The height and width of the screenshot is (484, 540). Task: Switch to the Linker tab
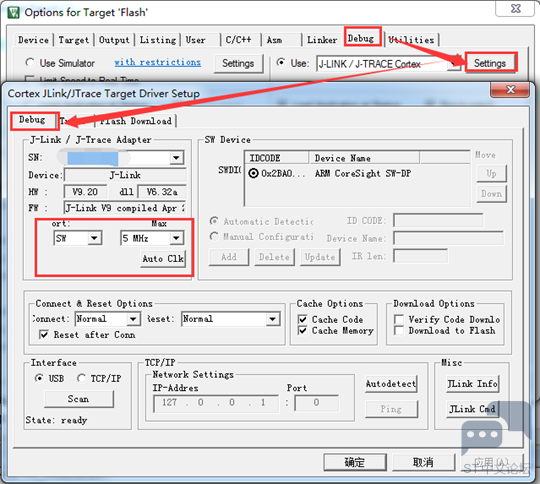(322, 40)
